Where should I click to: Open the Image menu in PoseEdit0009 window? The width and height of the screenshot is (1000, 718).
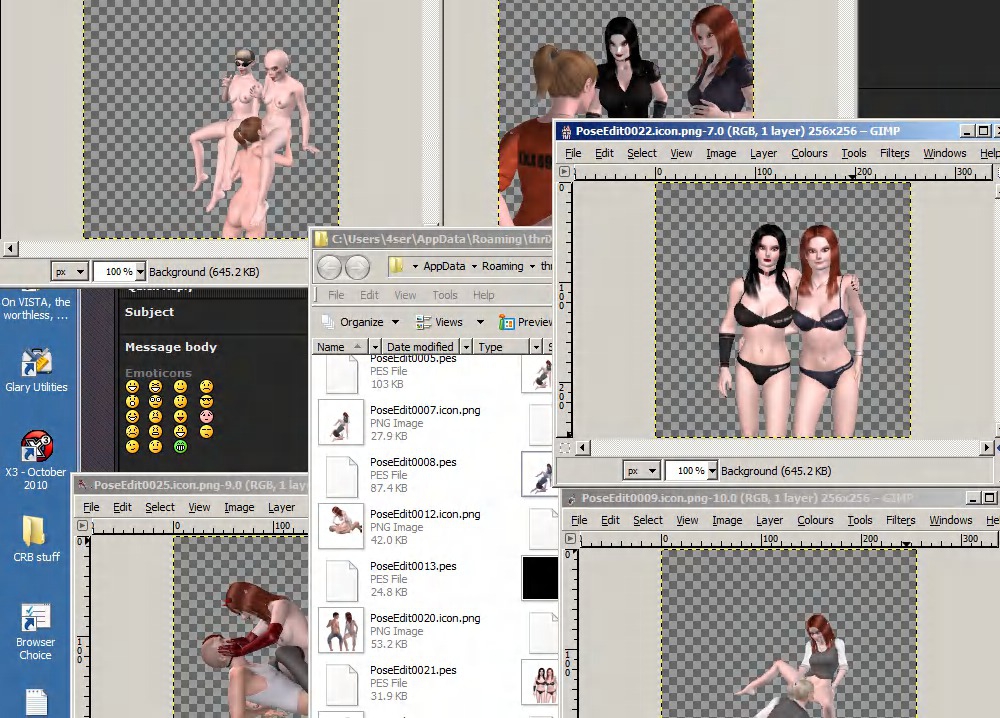[x=726, y=520]
